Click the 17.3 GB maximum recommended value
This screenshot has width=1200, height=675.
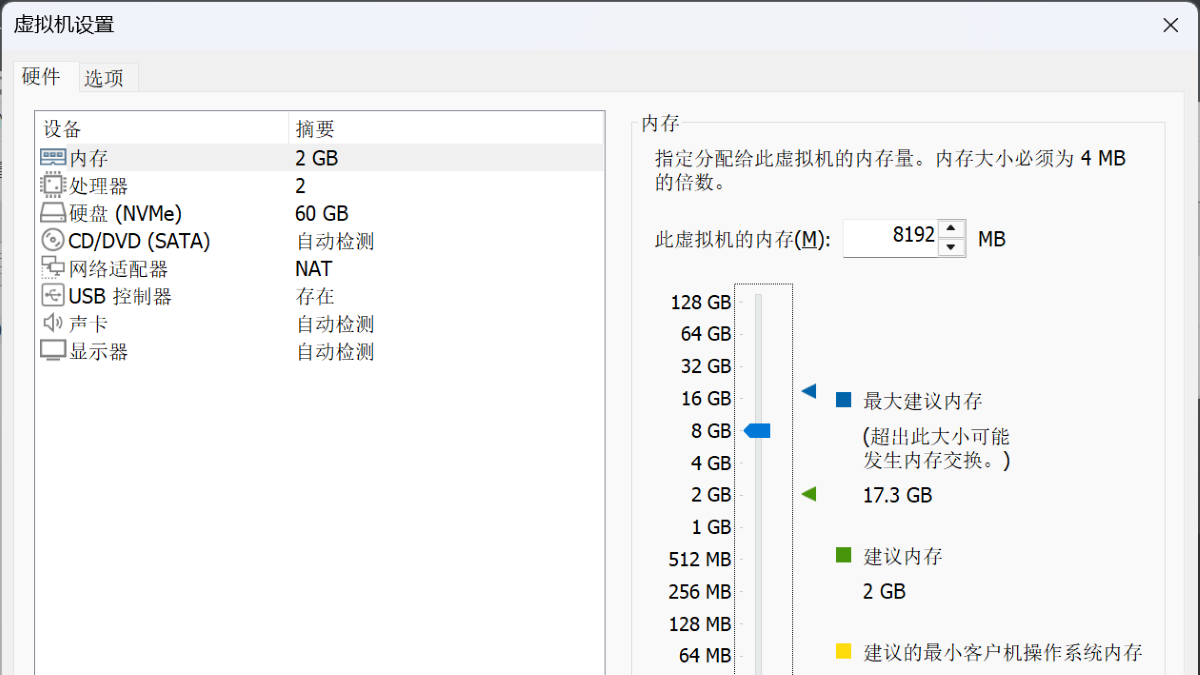tap(897, 495)
